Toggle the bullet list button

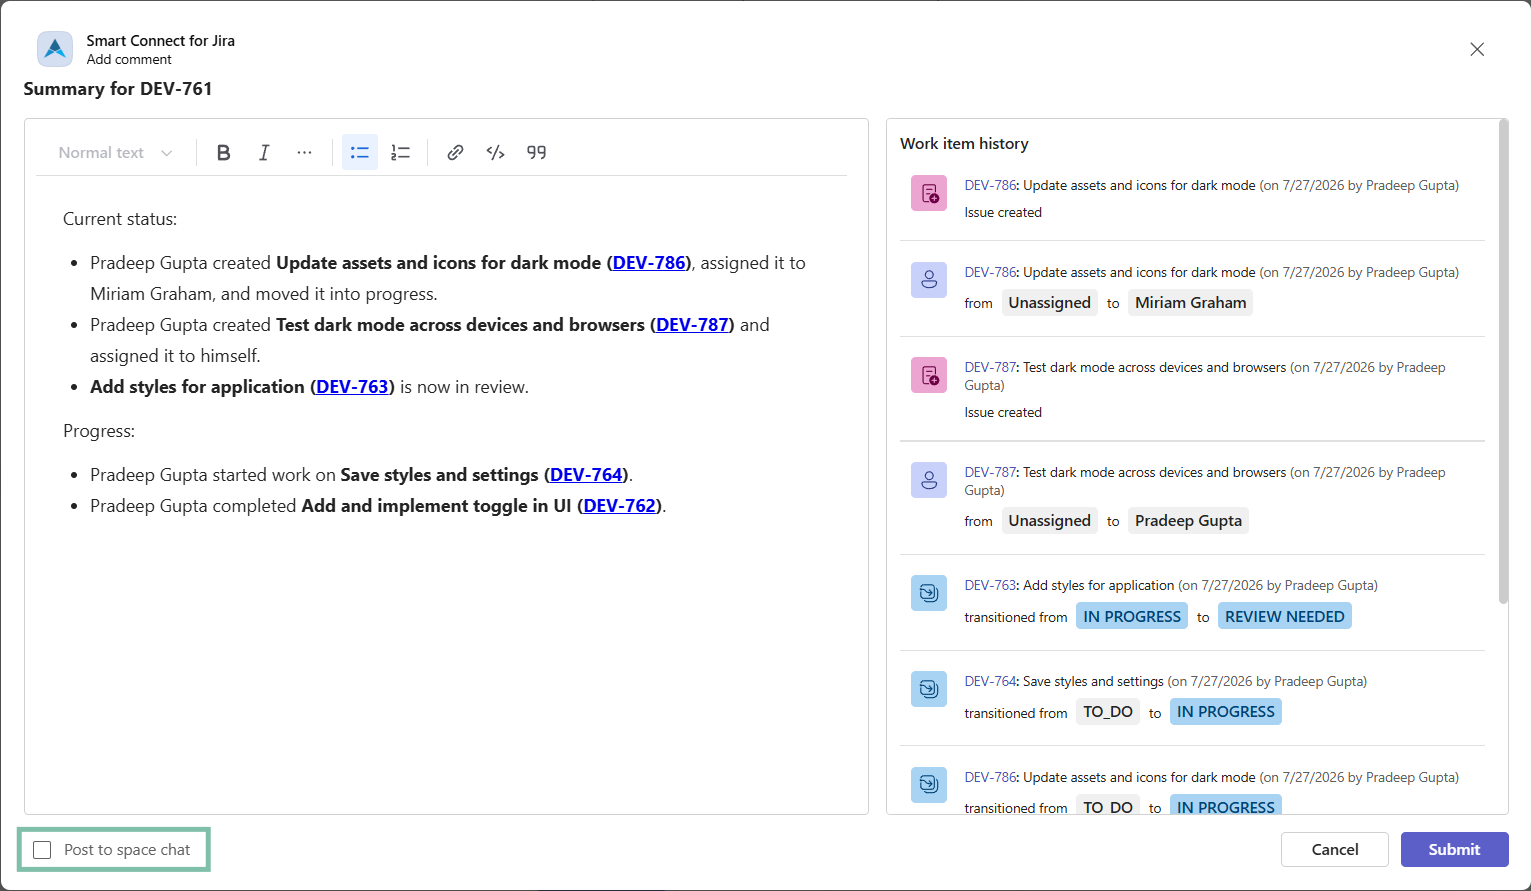coord(360,152)
